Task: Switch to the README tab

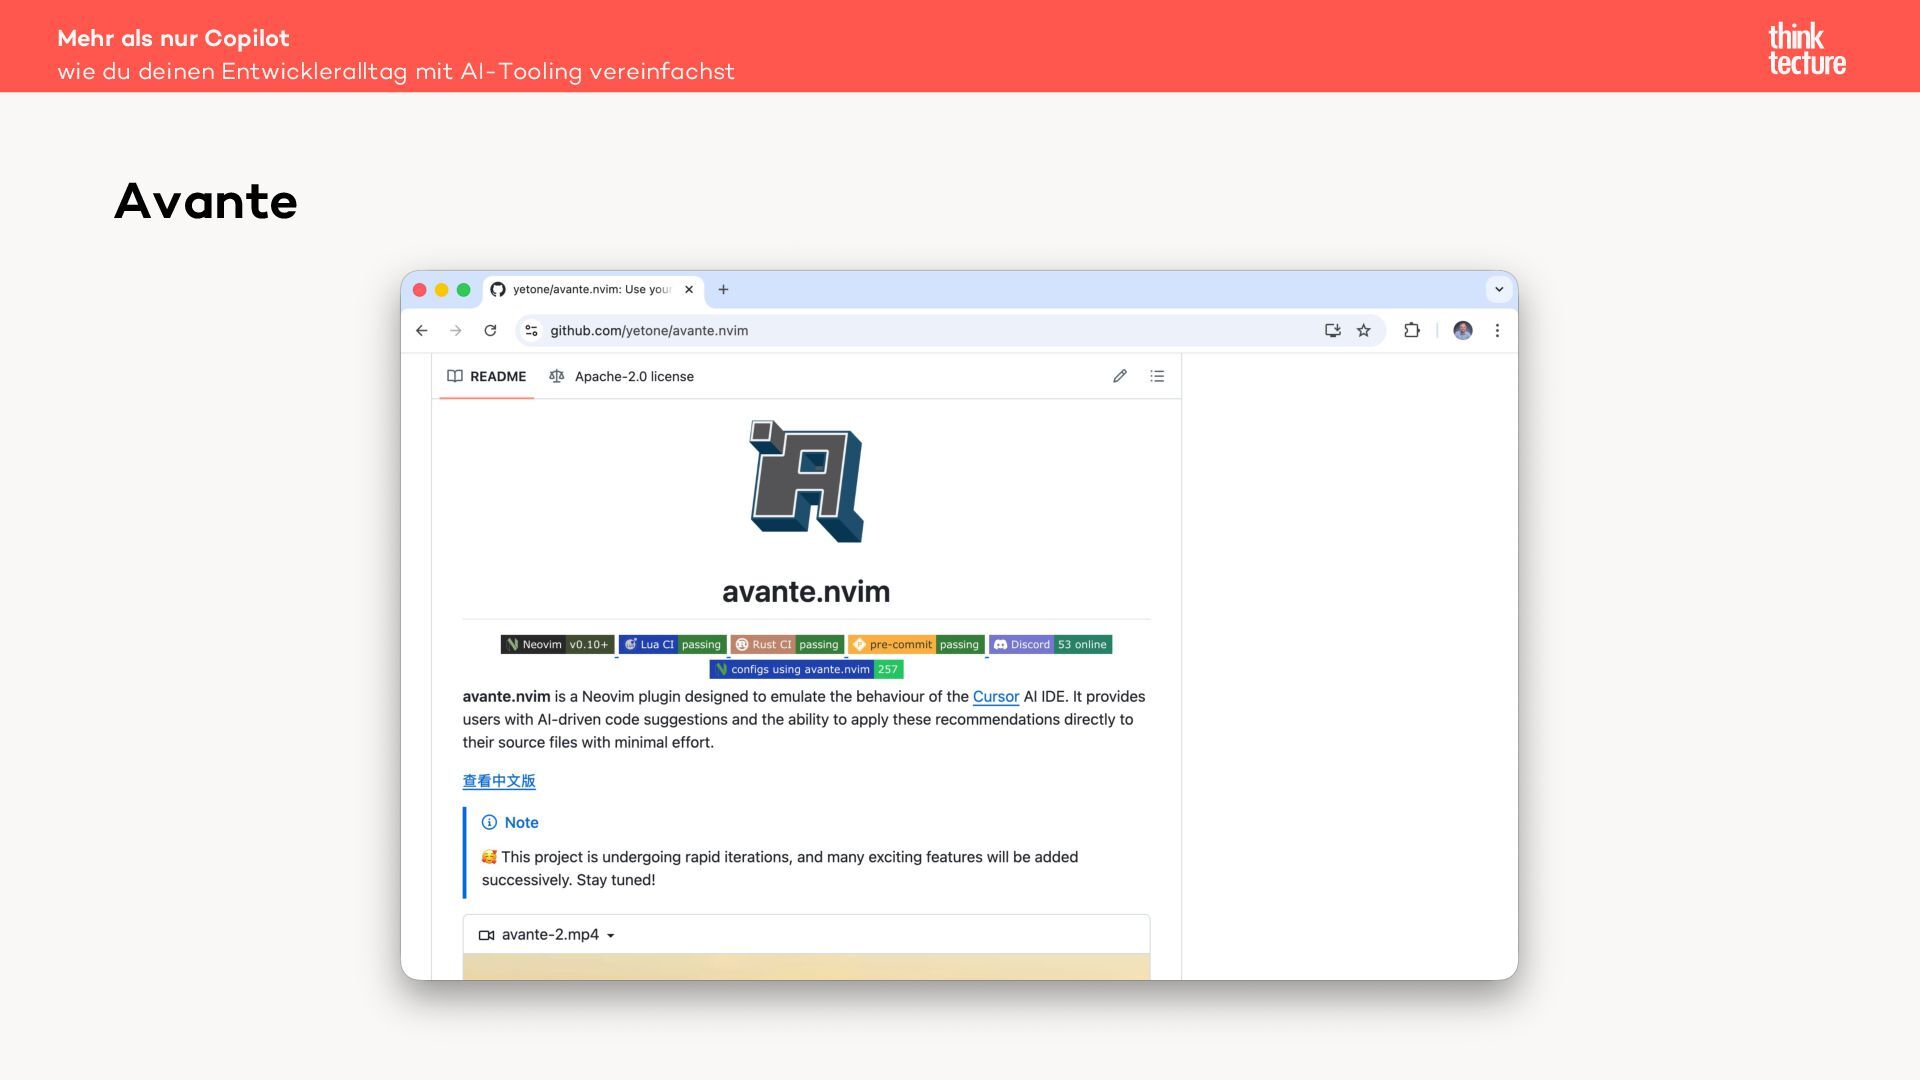Action: (x=487, y=377)
